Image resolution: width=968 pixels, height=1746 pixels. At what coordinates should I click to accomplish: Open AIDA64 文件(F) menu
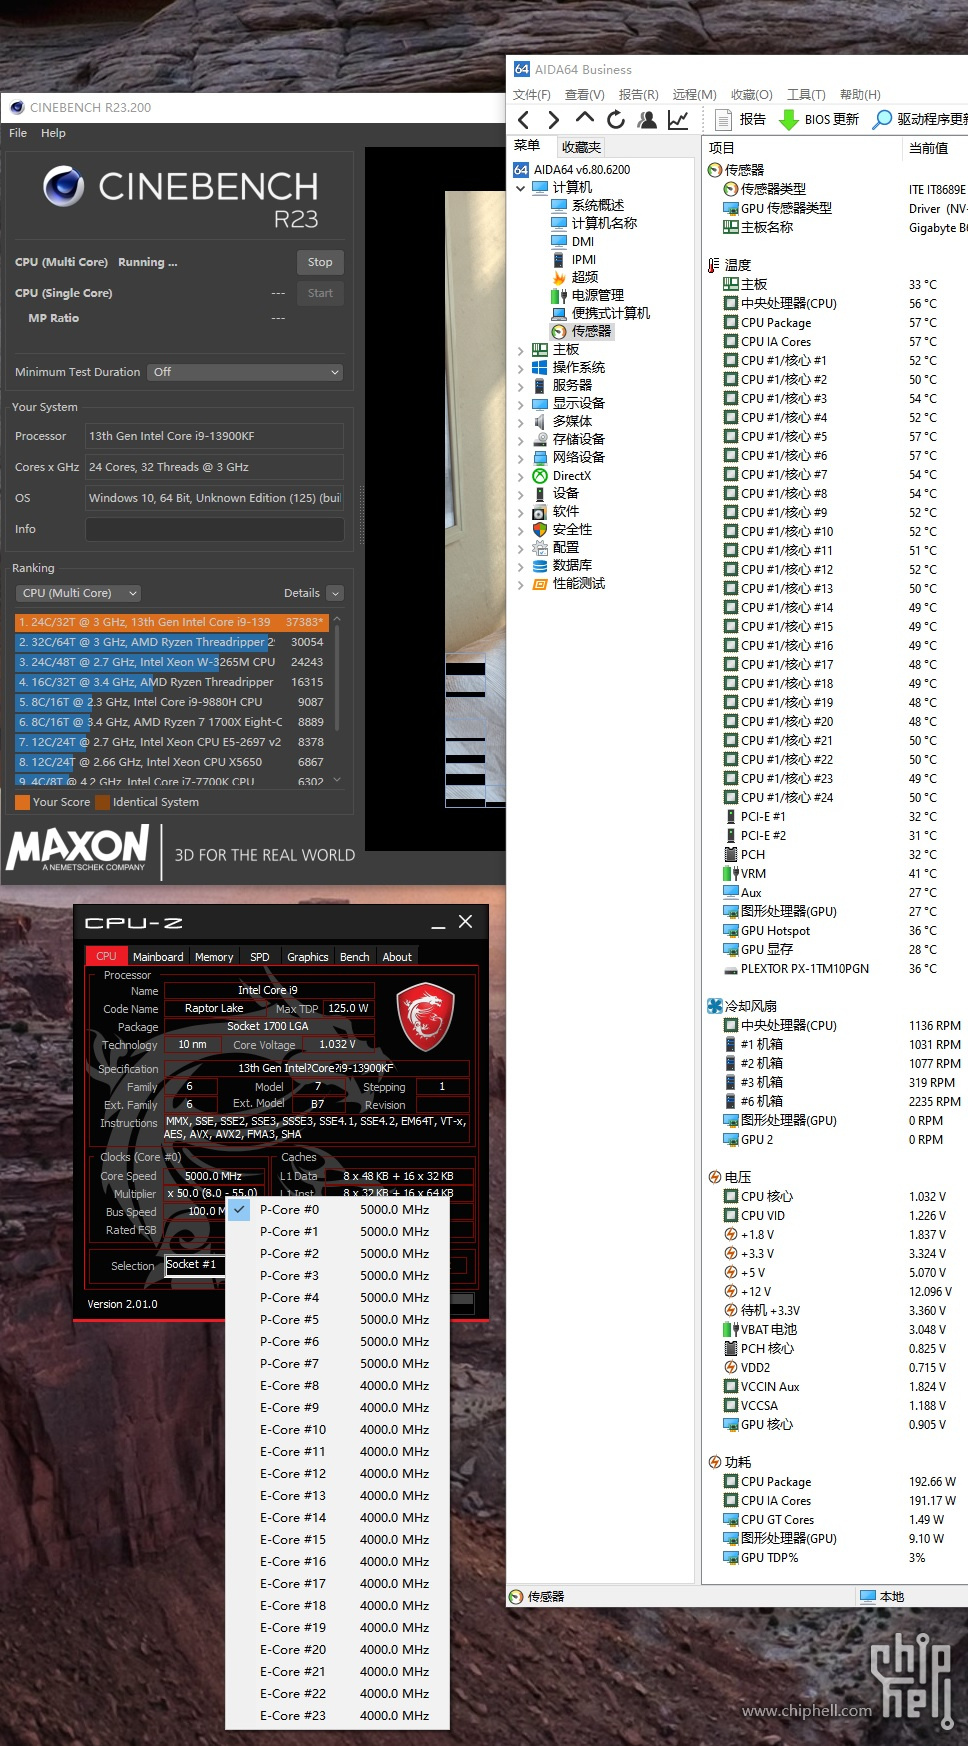point(532,95)
